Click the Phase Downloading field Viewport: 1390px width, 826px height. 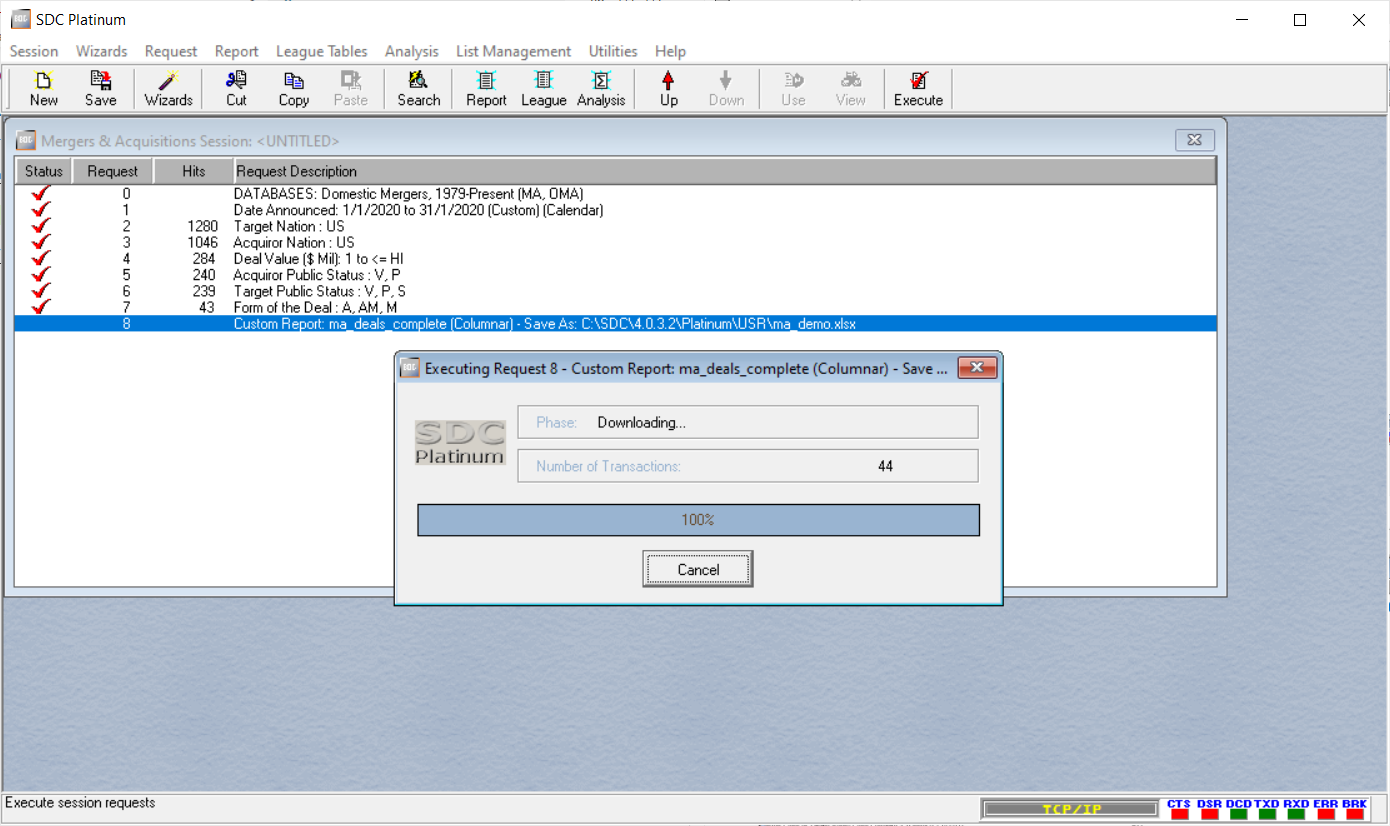coord(747,422)
